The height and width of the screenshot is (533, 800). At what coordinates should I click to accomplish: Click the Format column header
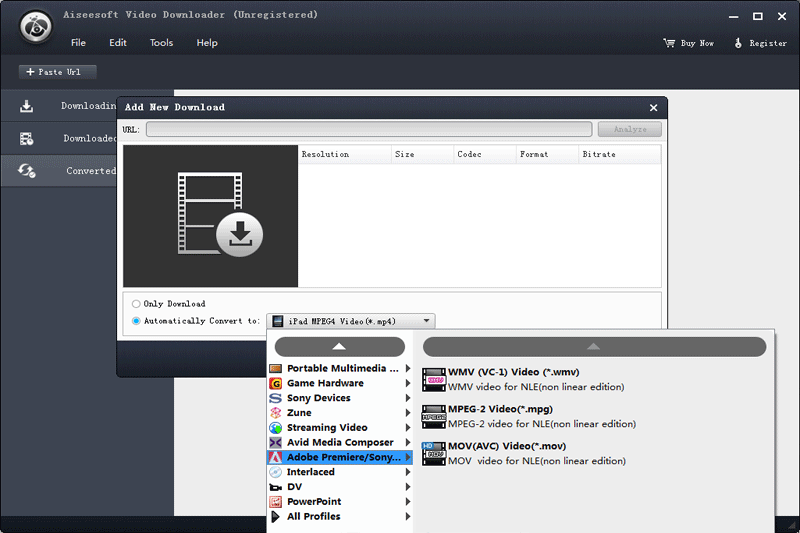pyautogui.click(x=547, y=154)
